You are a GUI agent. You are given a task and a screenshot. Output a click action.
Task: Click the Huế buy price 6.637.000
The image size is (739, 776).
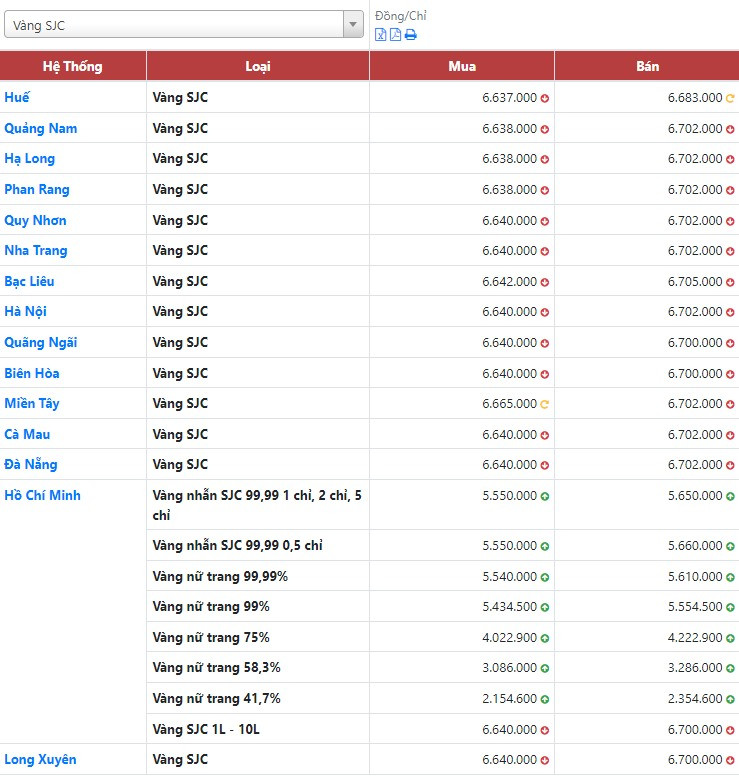point(509,97)
